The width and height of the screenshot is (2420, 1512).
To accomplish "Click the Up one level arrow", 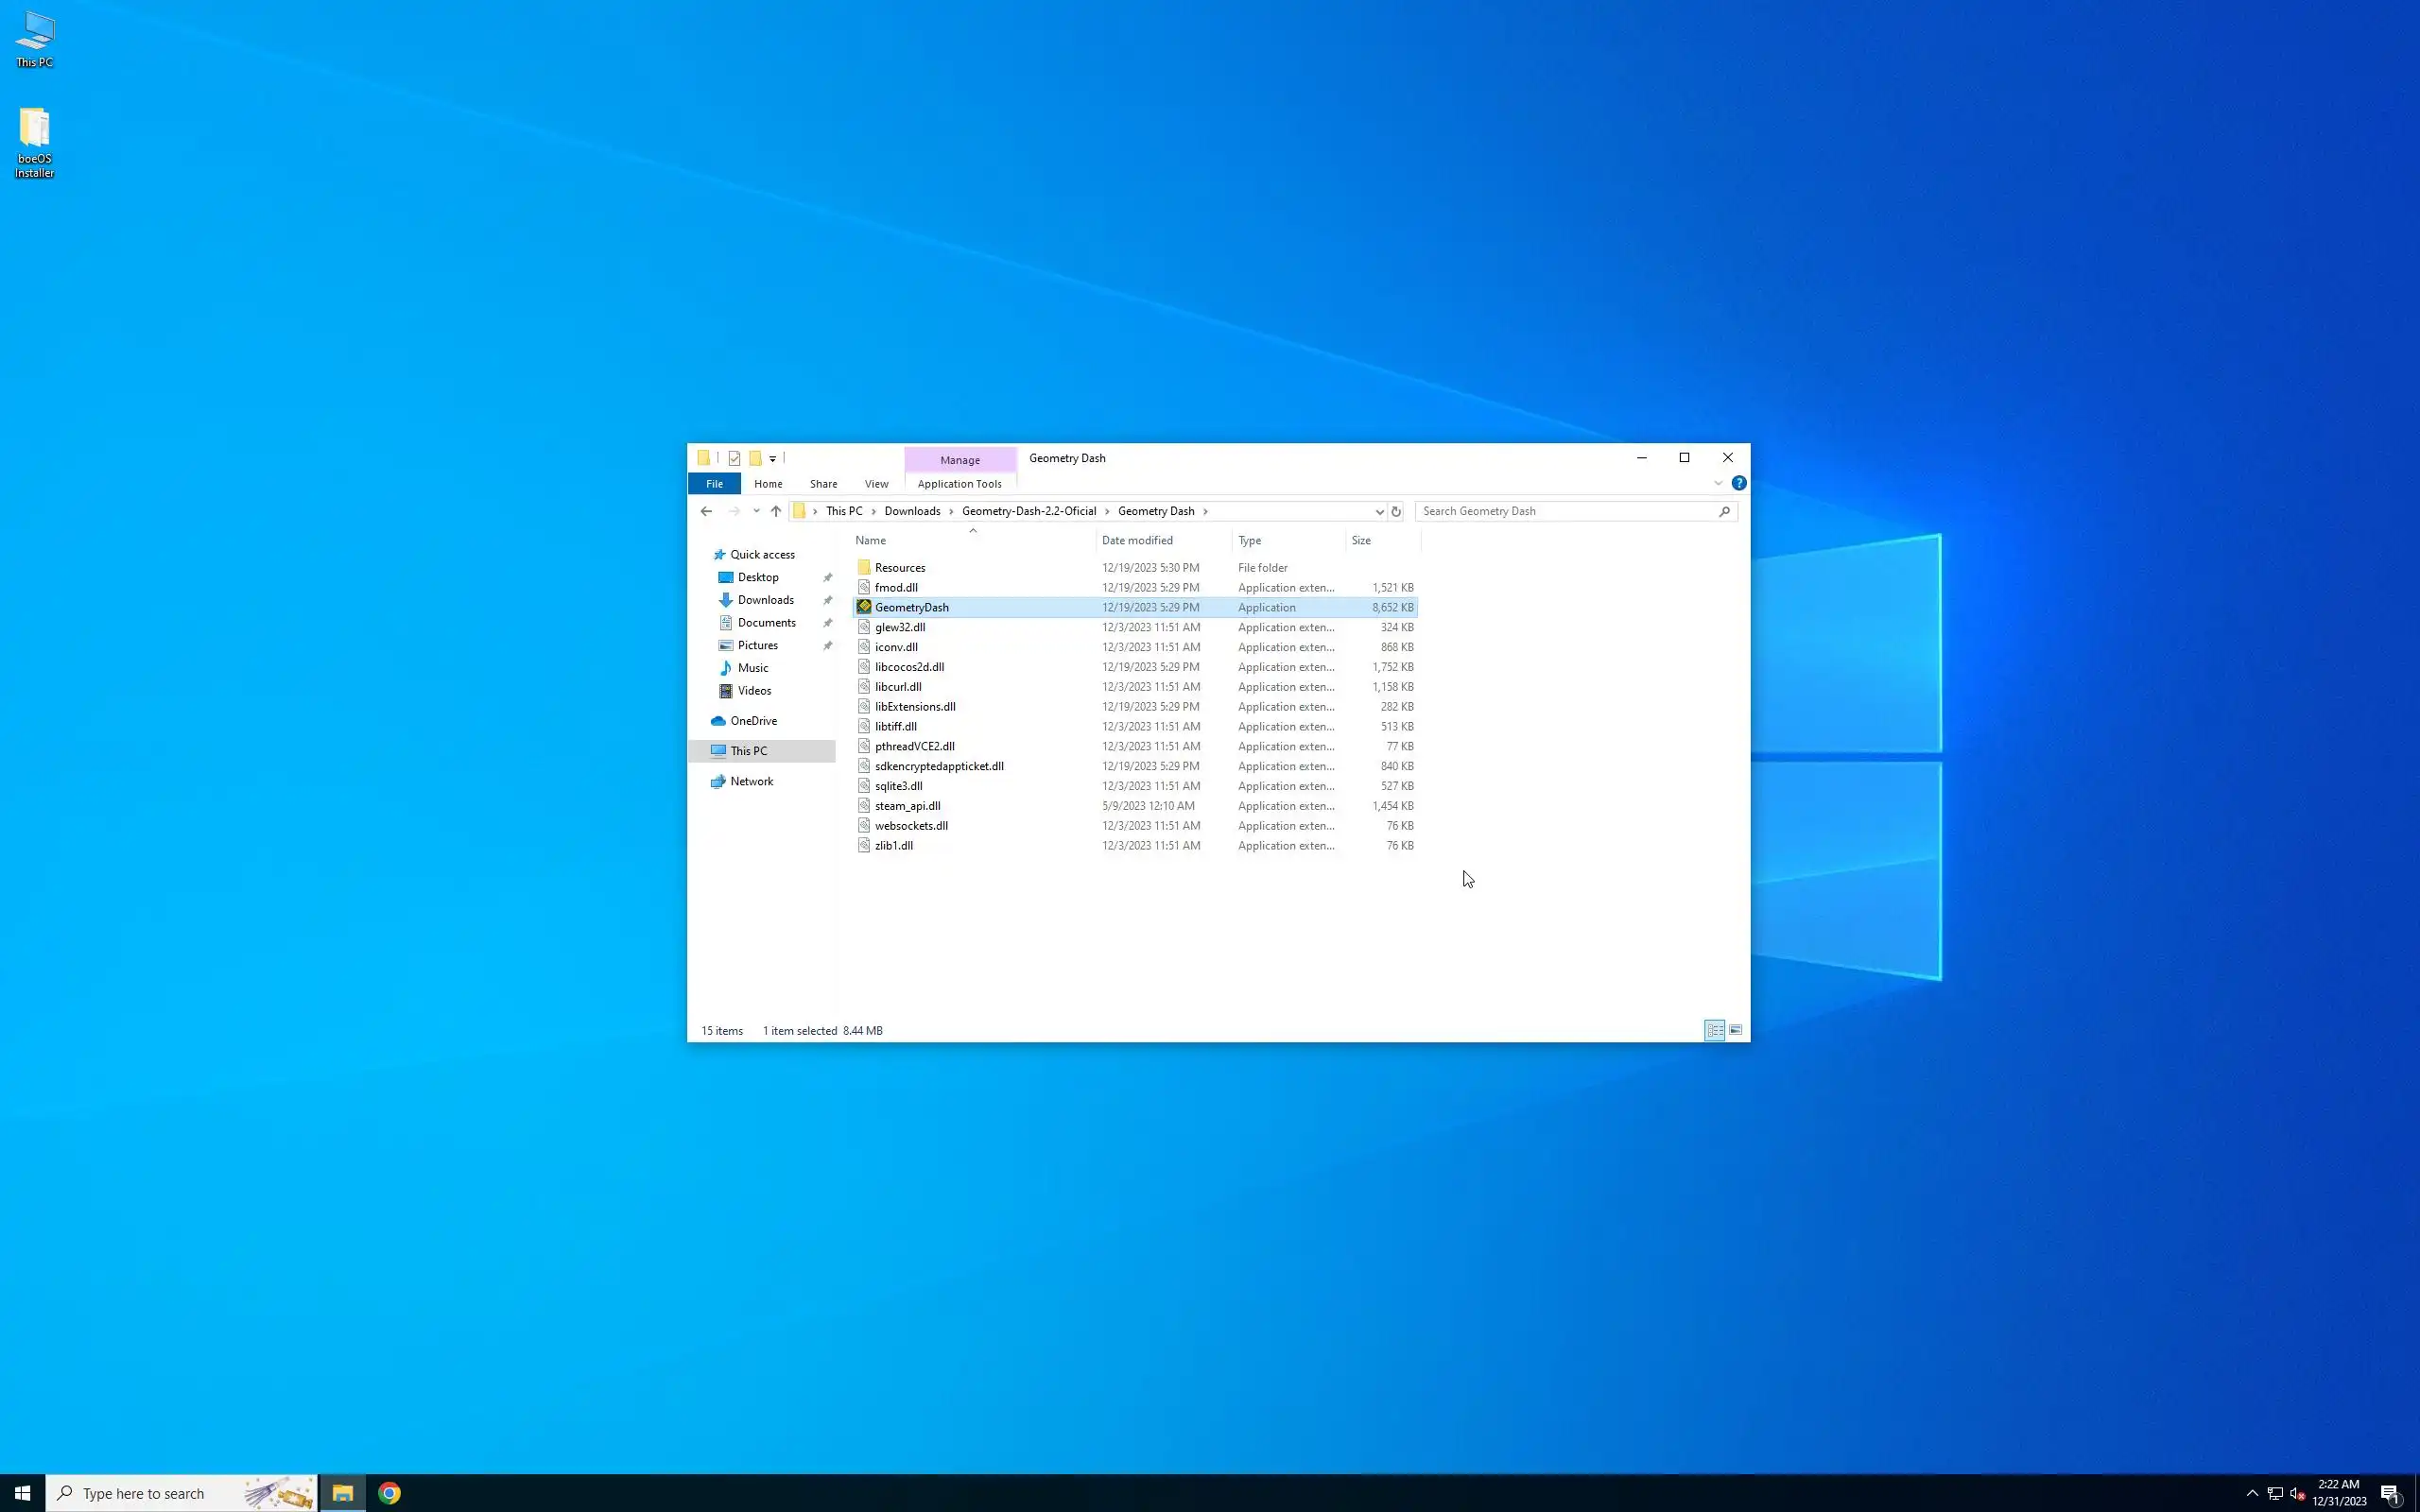I will coord(775,511).
